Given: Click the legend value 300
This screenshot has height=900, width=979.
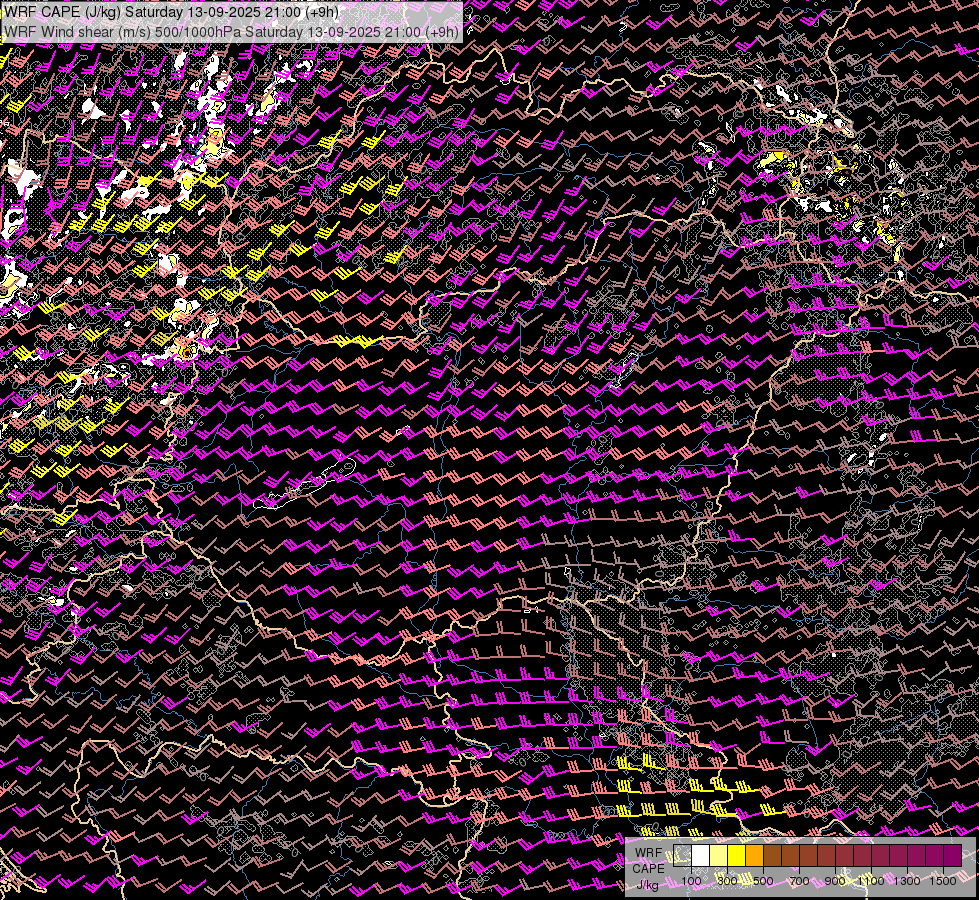Looking at the screenshot, I should point(727,881).
